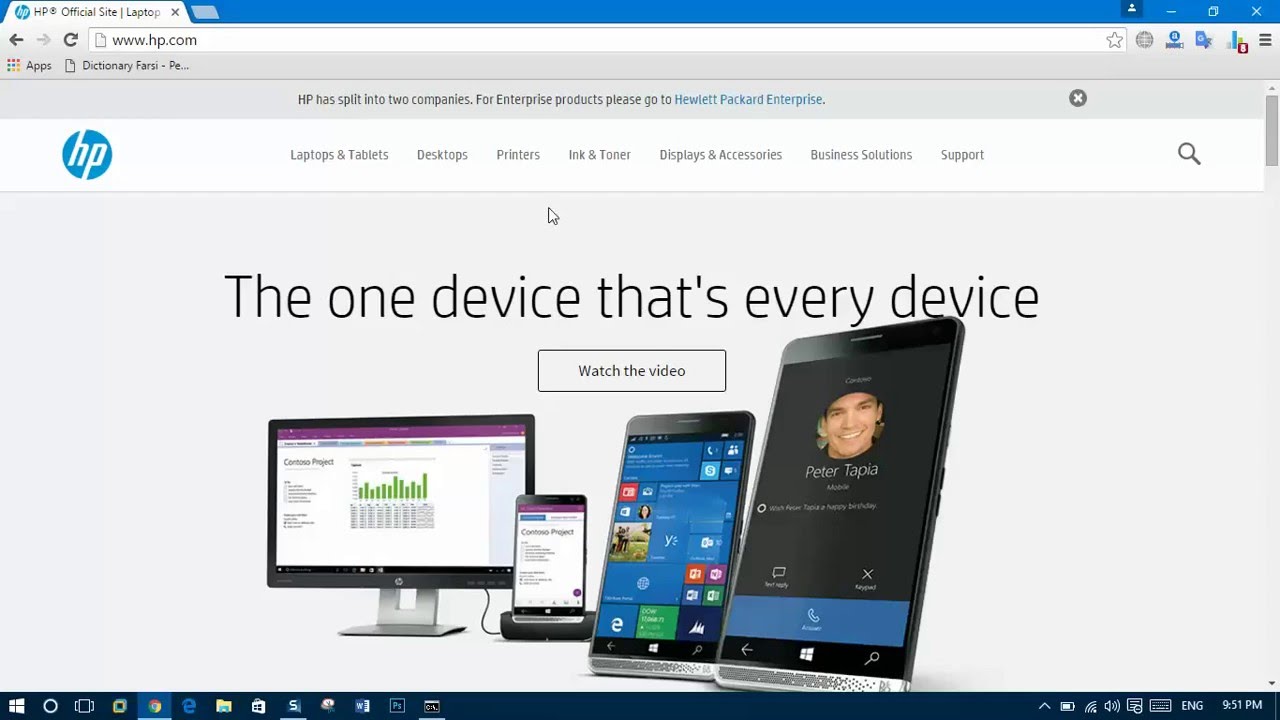Open the HP site search magnifier

click(1189, 154)
